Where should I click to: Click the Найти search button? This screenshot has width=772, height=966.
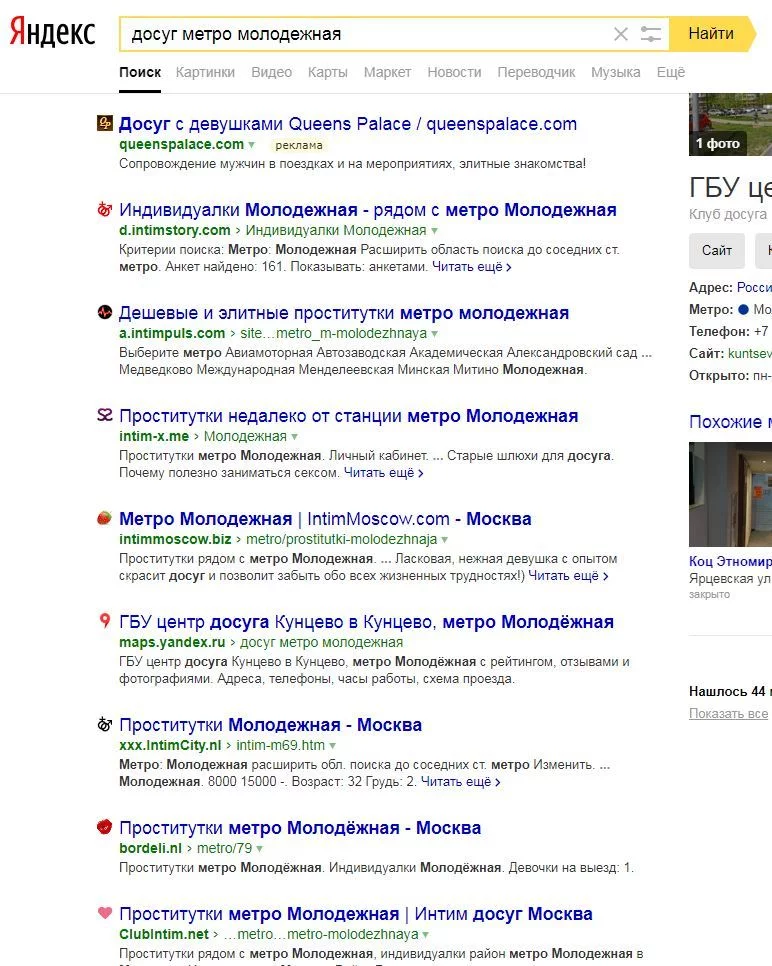pos(712,33)
